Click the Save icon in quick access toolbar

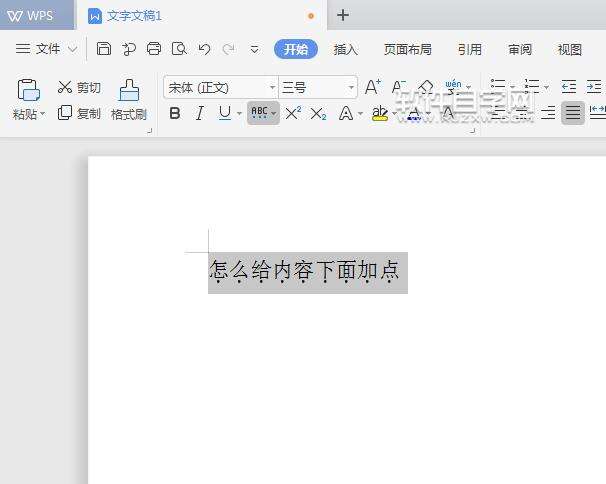(x=104, y=49)
